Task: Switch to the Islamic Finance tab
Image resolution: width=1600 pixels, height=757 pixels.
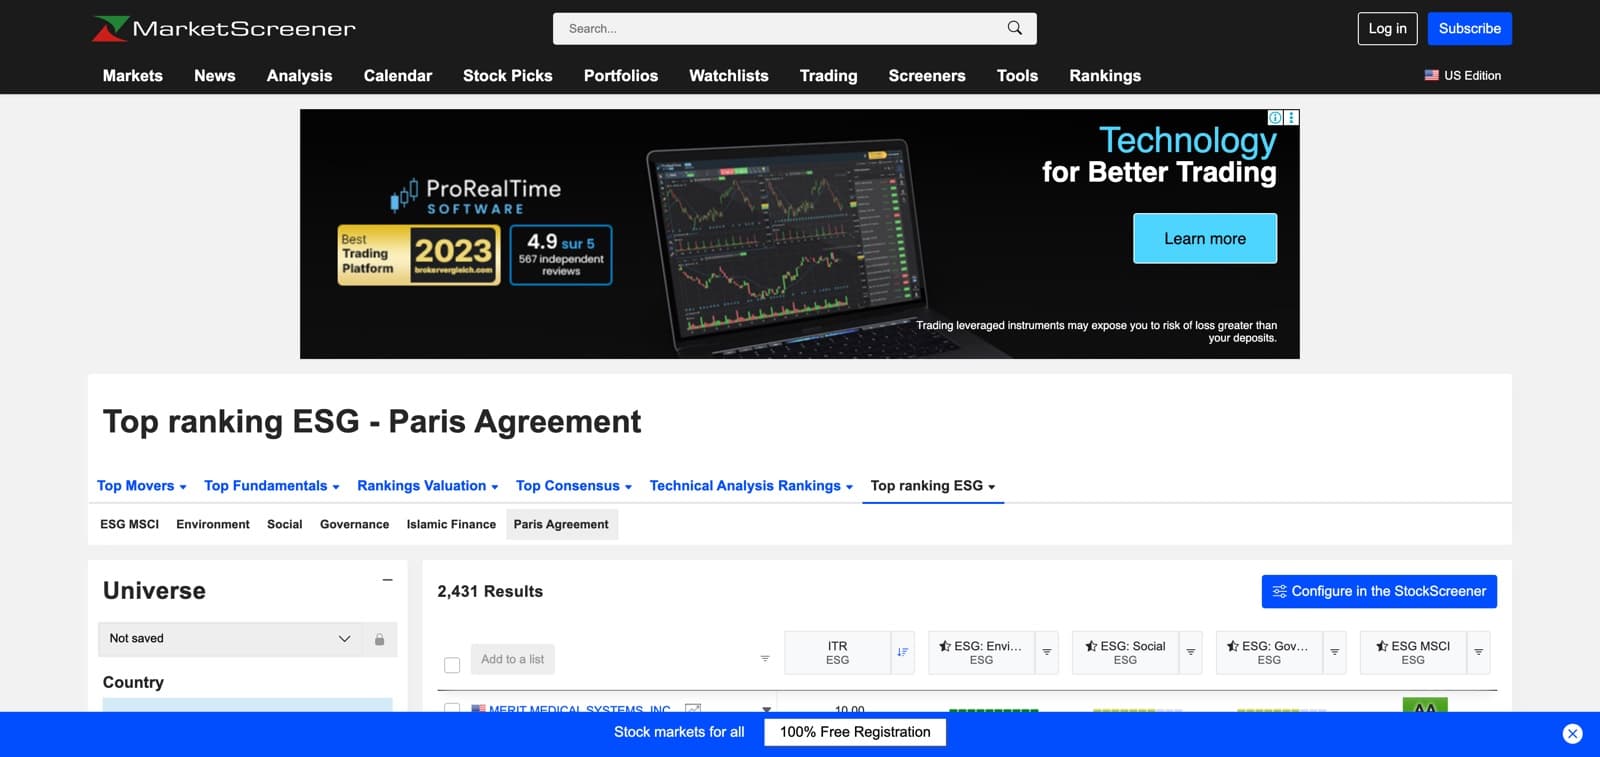Action: point(451,524)
